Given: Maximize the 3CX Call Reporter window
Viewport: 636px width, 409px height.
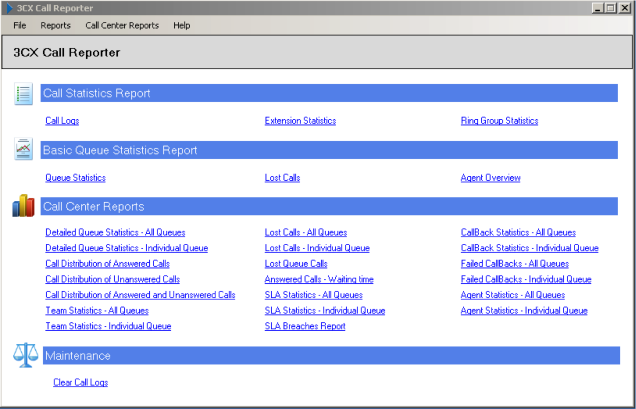Looking at the screenshot, I should [610, 8].
